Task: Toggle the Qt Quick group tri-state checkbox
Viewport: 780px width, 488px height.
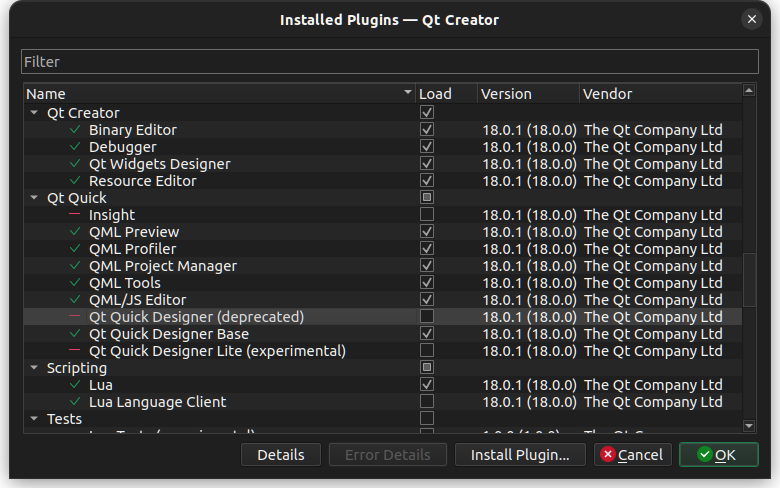Action: (x=427, y=197)
